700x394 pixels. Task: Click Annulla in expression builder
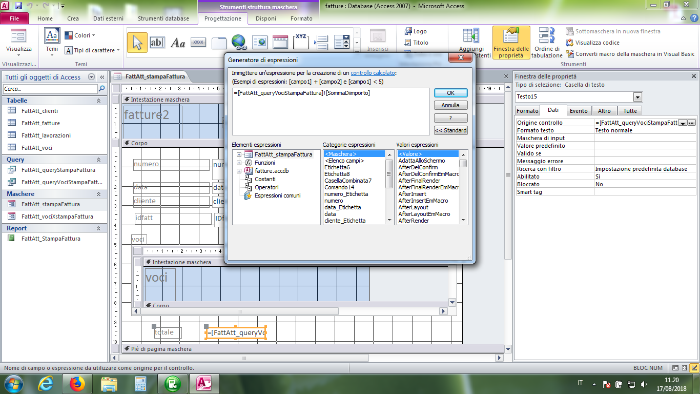(x=450, y=105)
